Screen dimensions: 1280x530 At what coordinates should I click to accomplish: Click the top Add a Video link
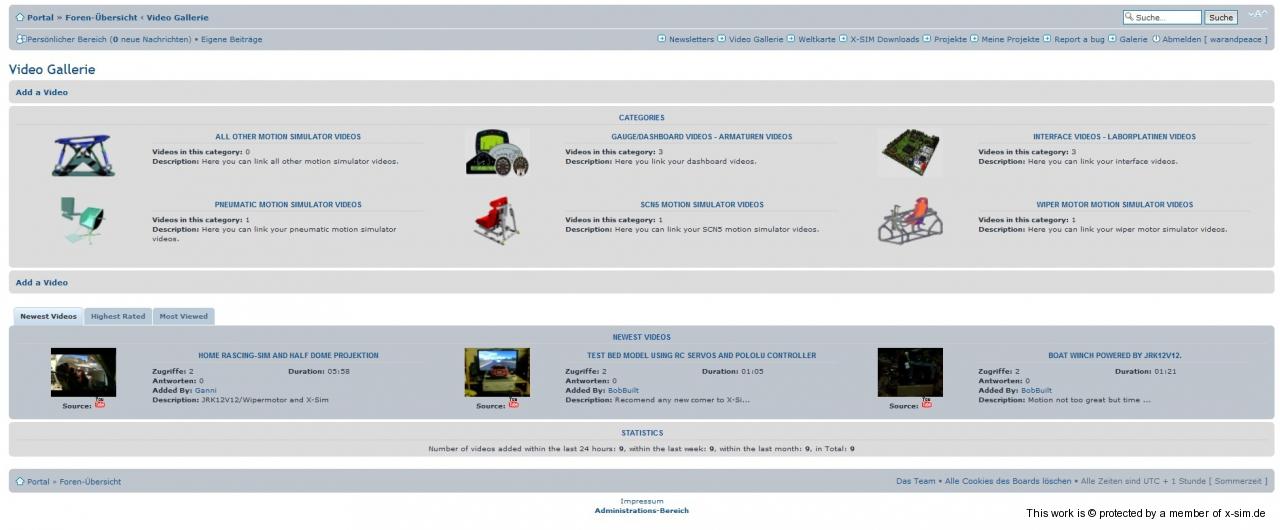42,93
